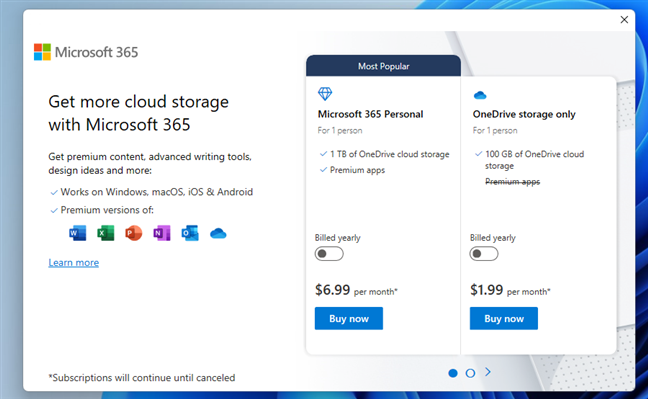Click 'Premium versions of:' text
The width and height of the screenshot is (648, 399).
coord(107,210)
